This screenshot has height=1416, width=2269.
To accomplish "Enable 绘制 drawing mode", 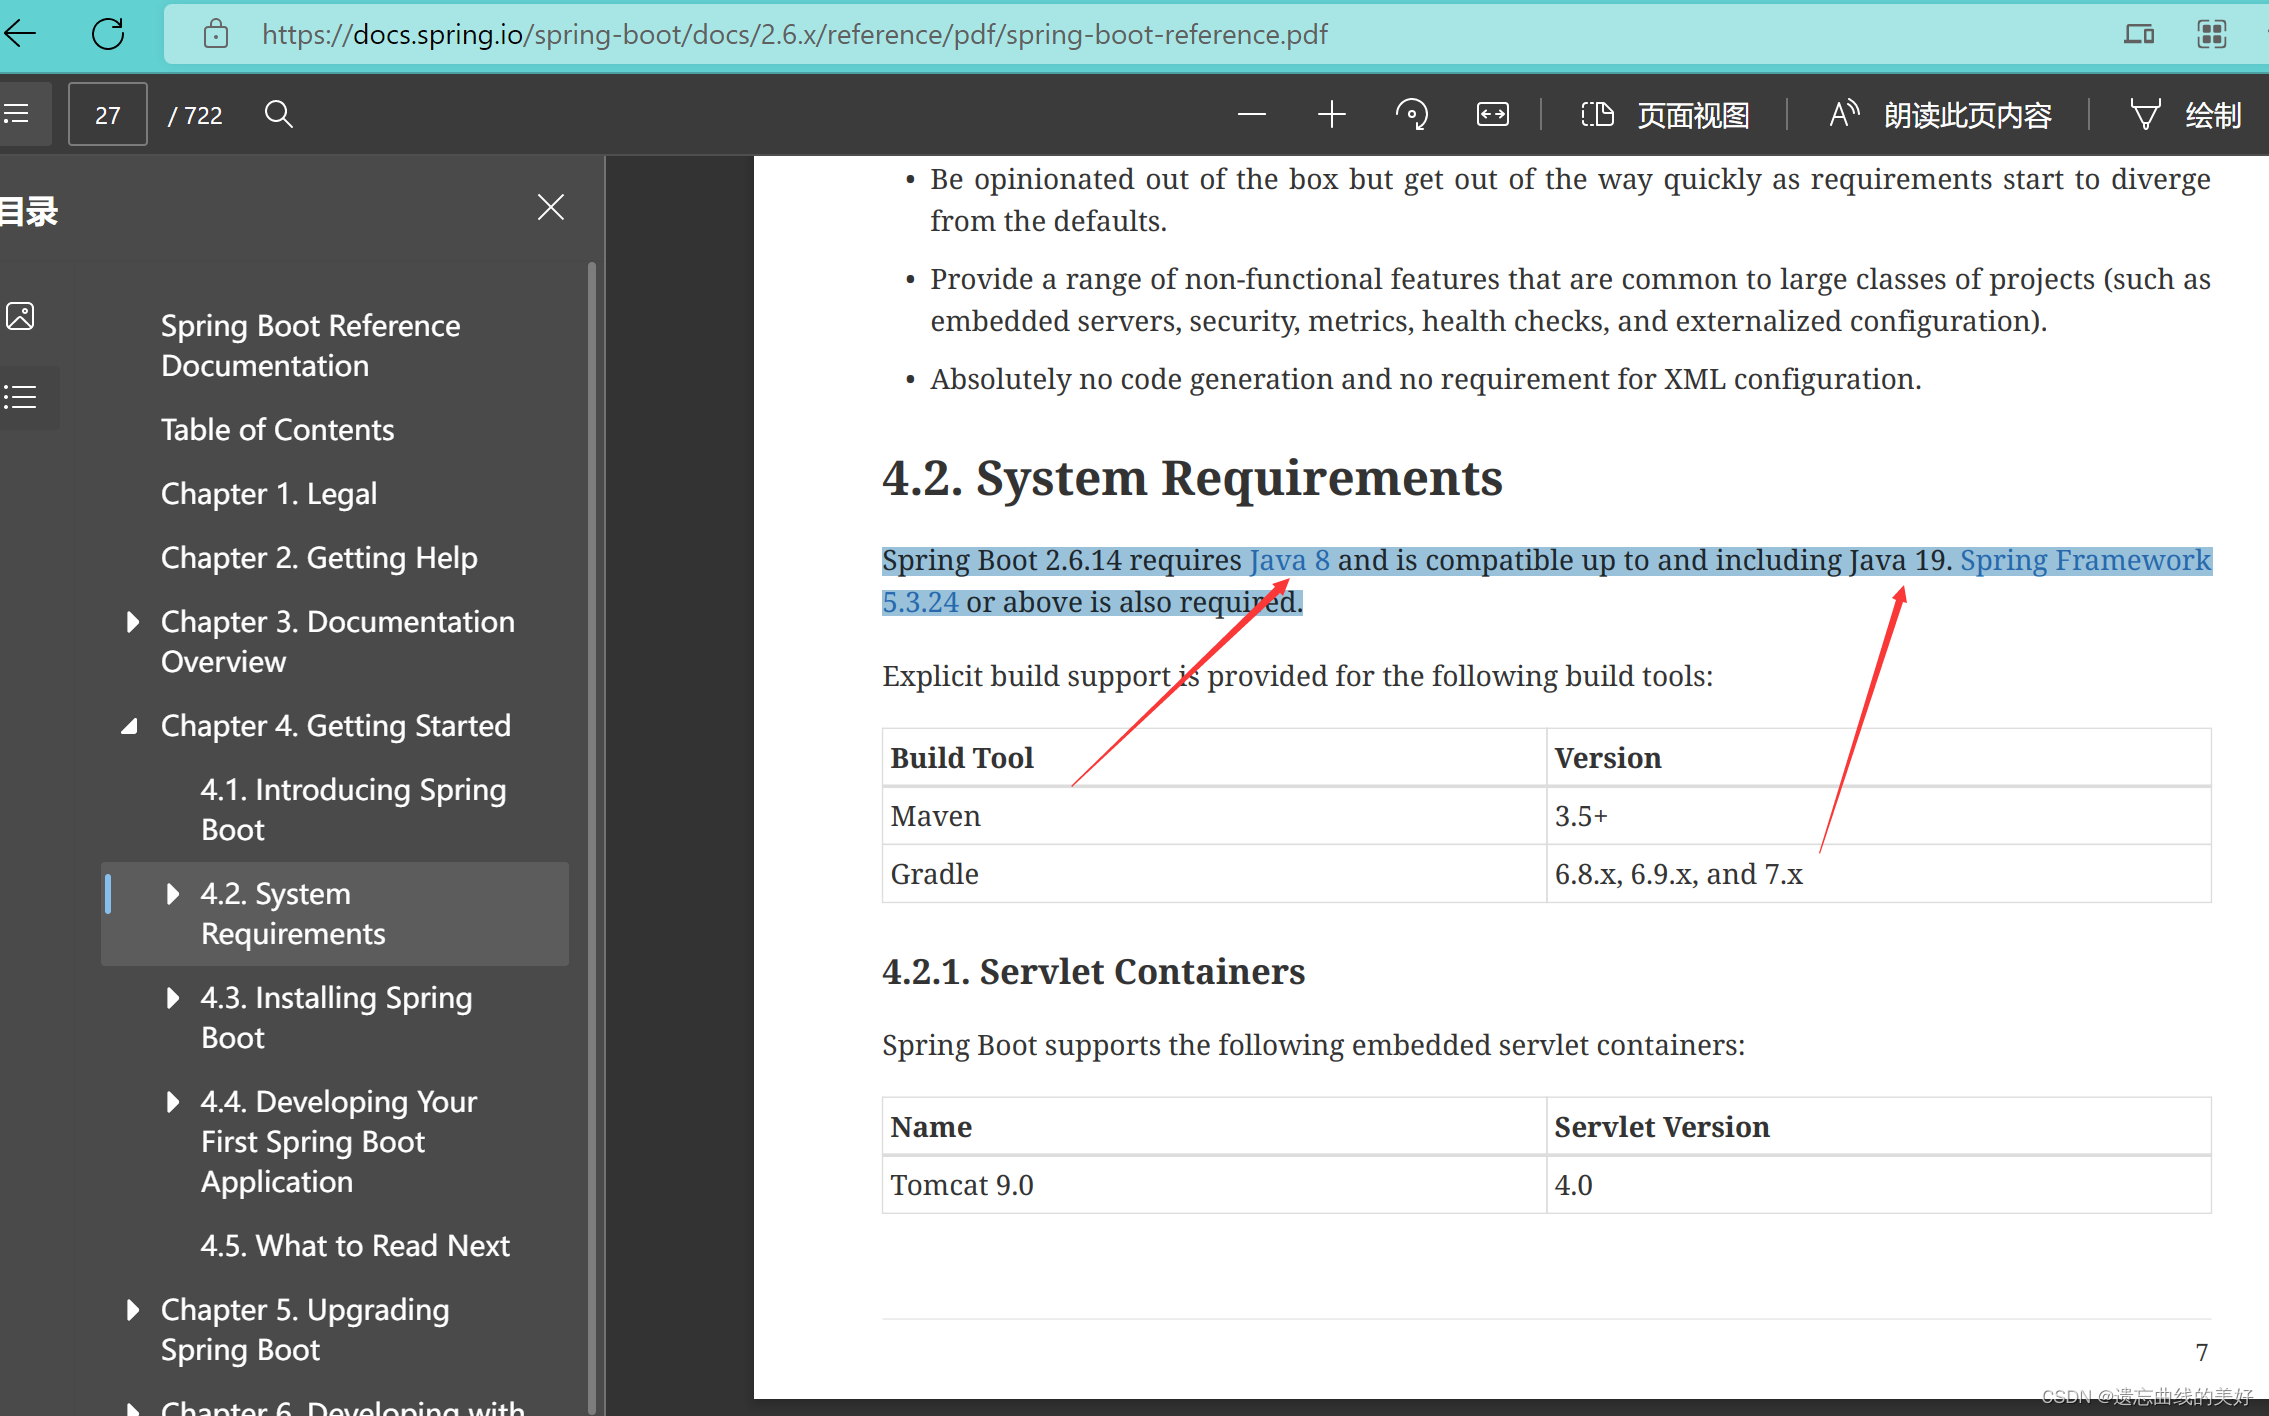I will [2186, 113].
